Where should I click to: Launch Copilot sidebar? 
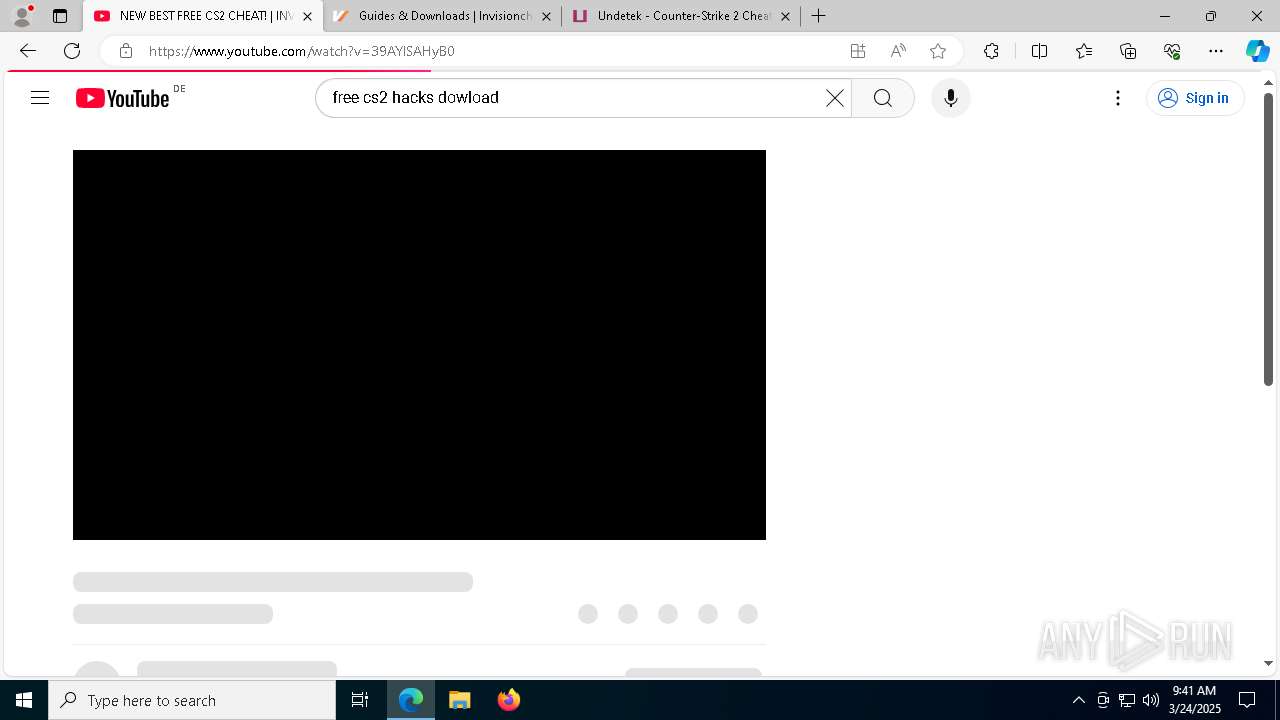pyautogui.click(x=1258, y=51)
